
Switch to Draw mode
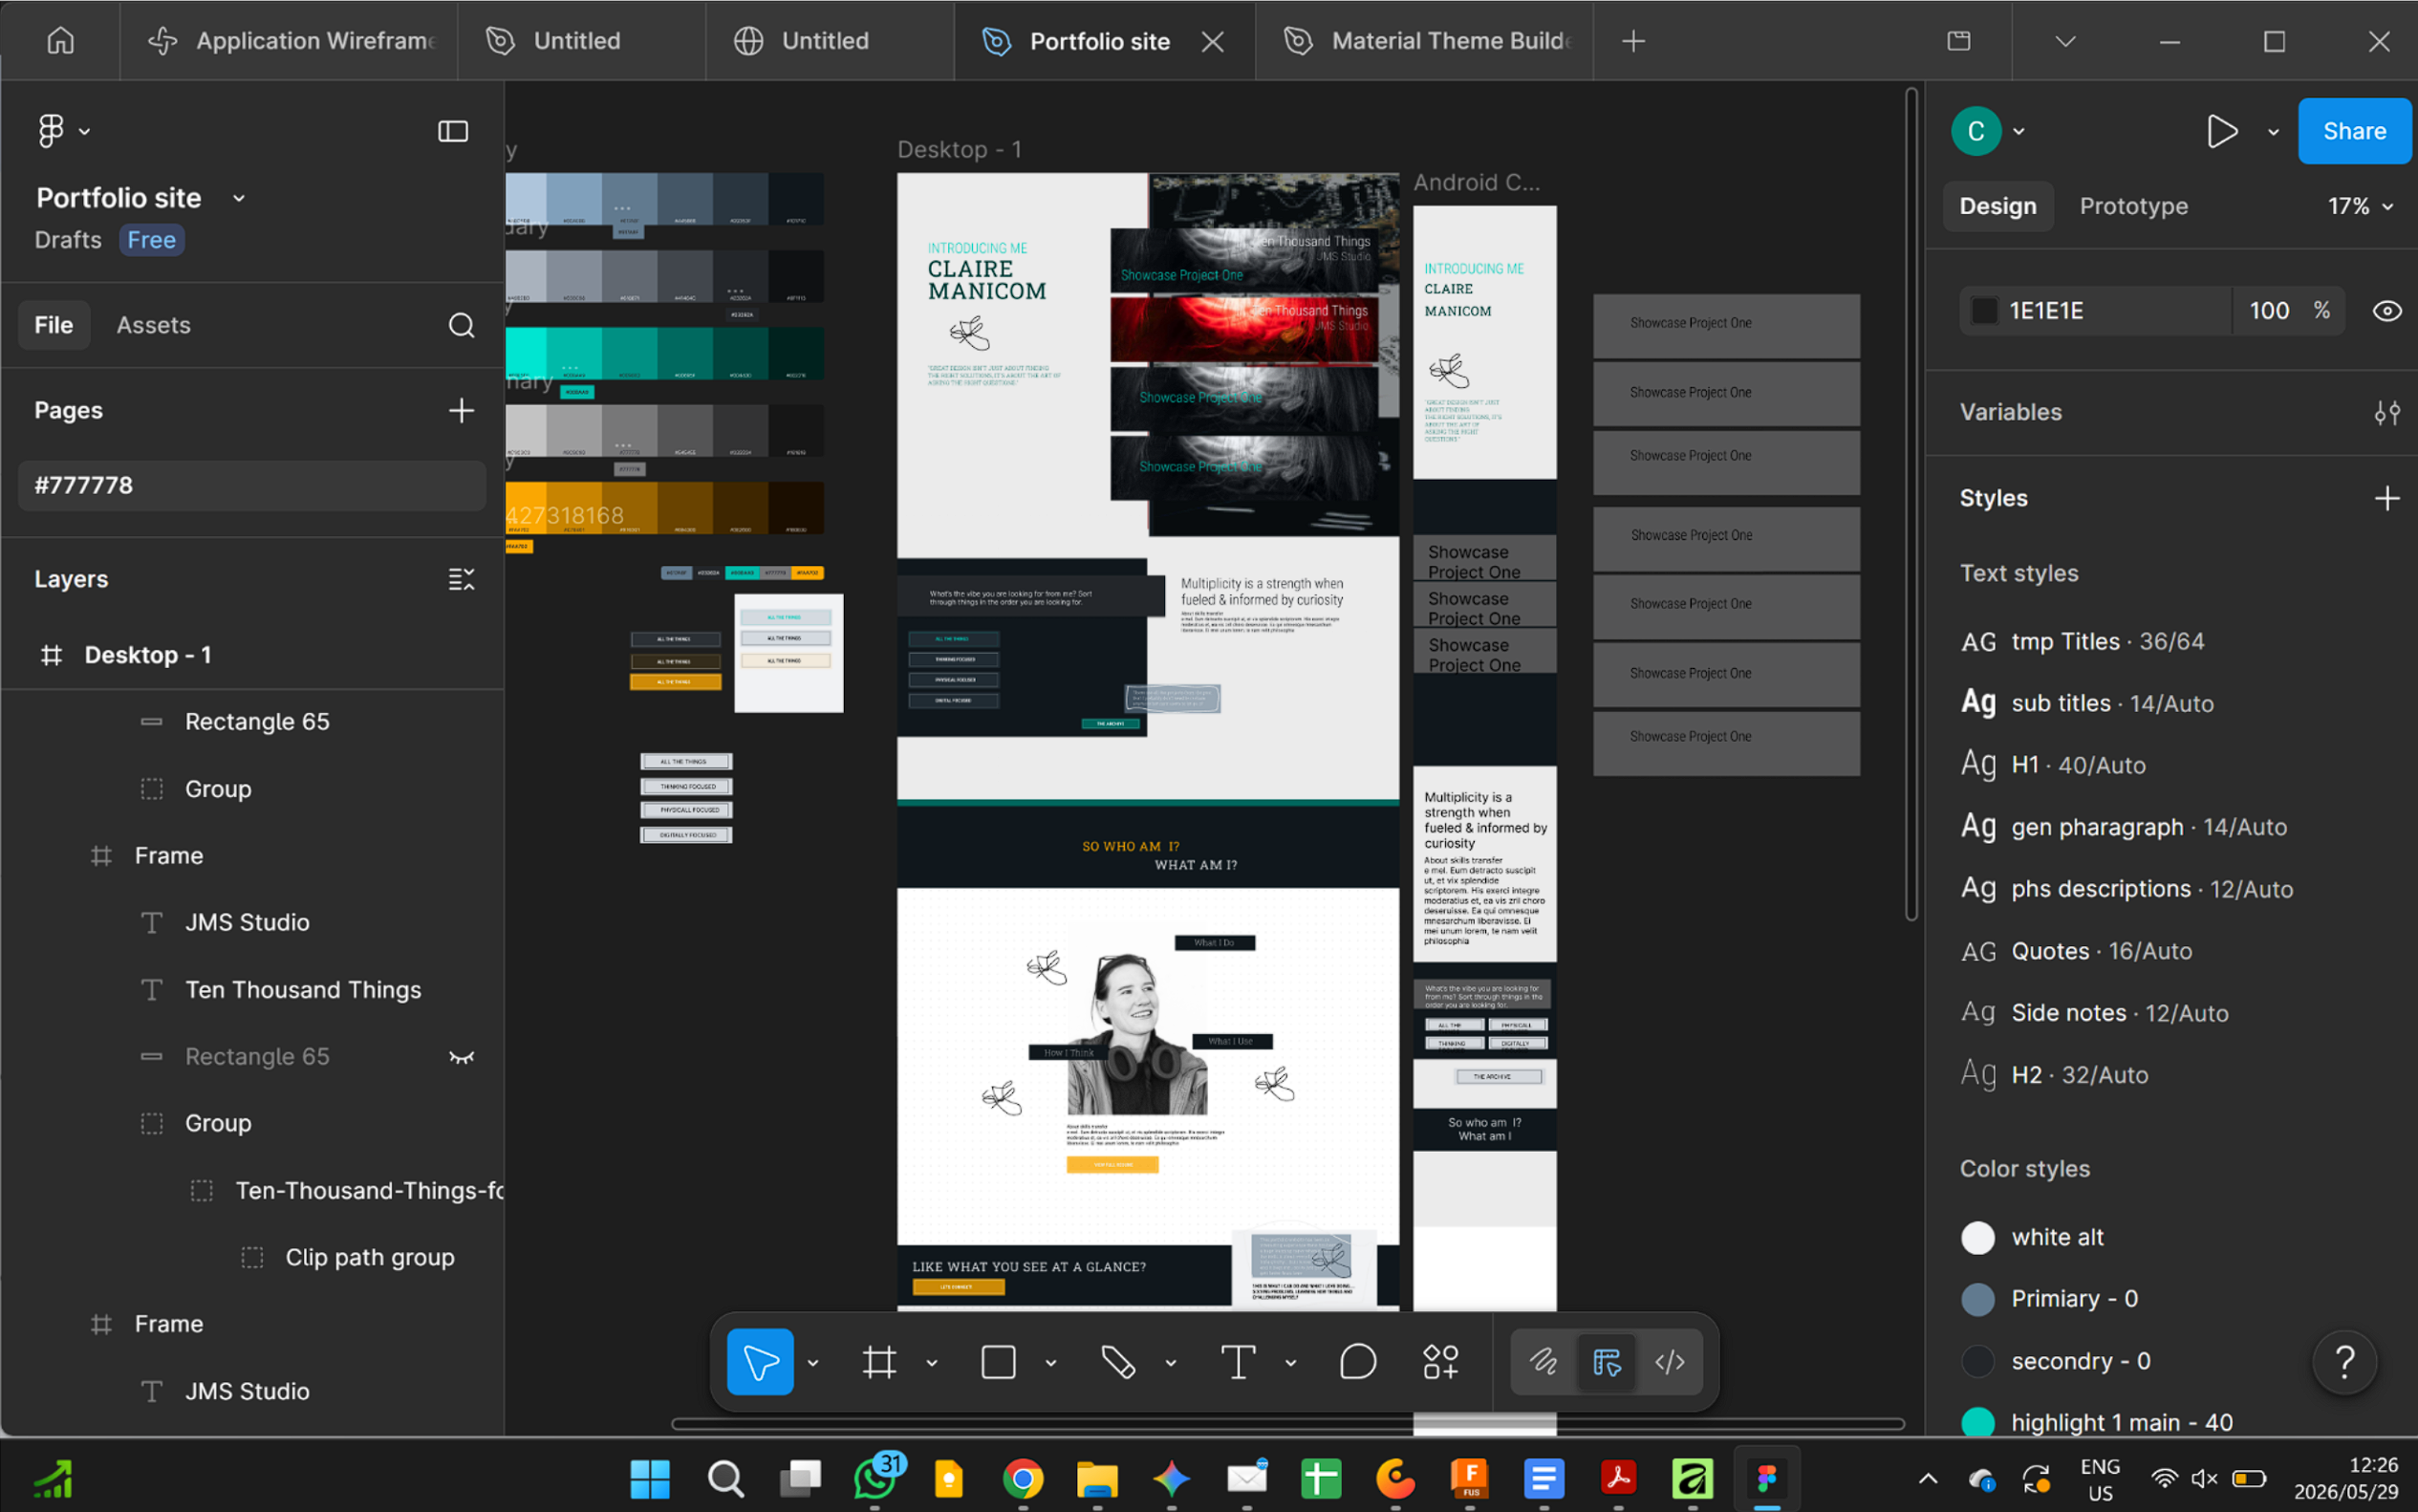[1543, 1362]
